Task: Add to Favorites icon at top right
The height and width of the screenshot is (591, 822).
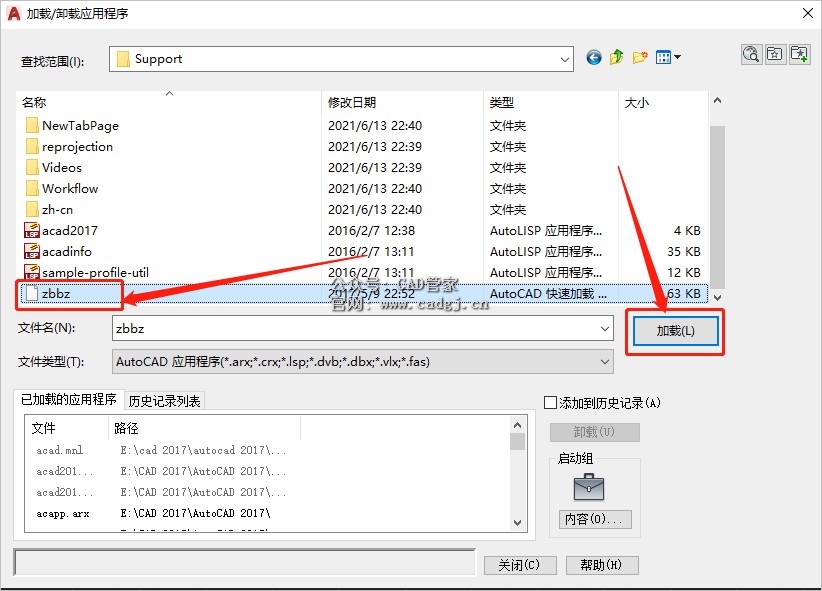Action: pos(799,54)
